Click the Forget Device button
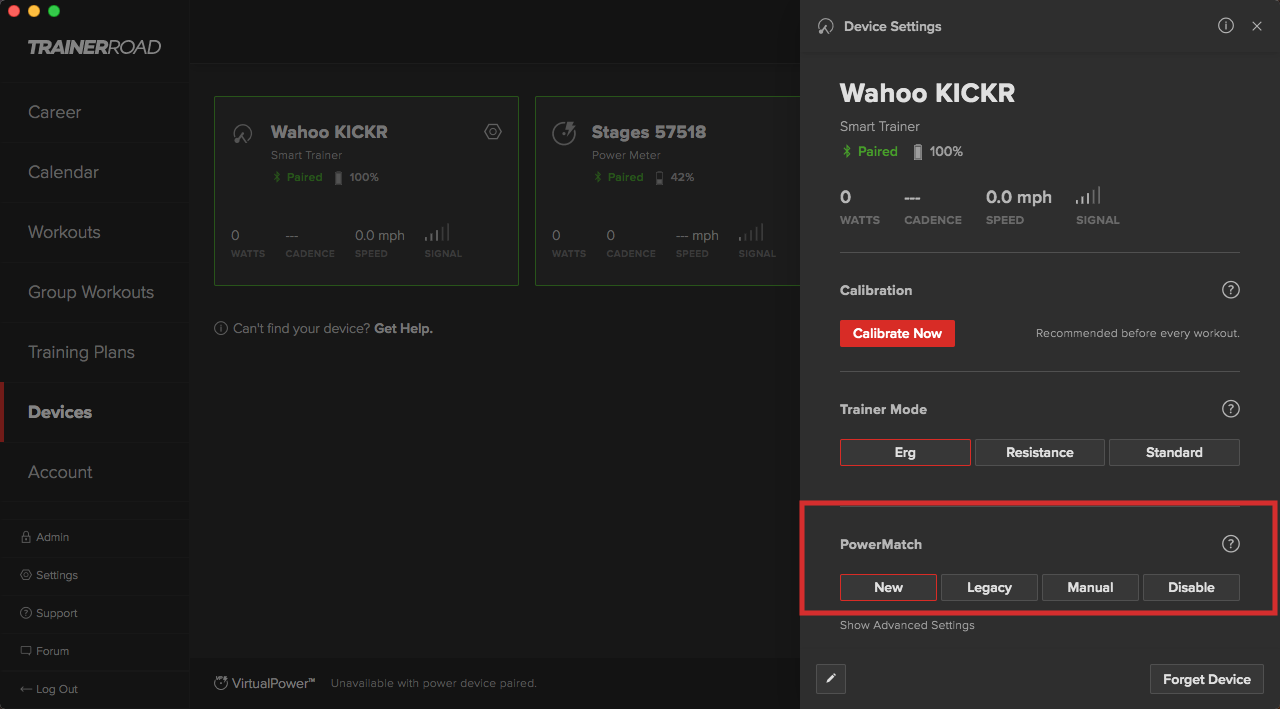 (1207, 679)
